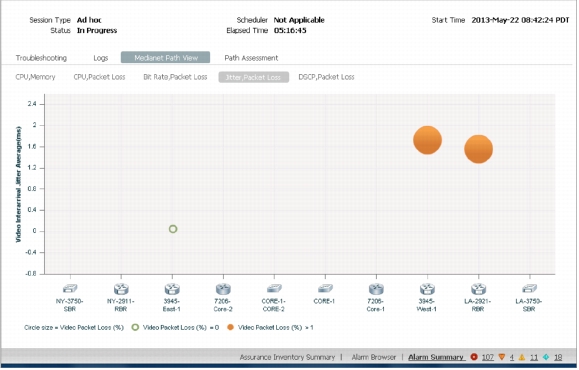Viewport: 579px width, 370px height.
Task: Click the start time '2013-May-22 08:42:24 PDT'
Action: click(520, 20)
